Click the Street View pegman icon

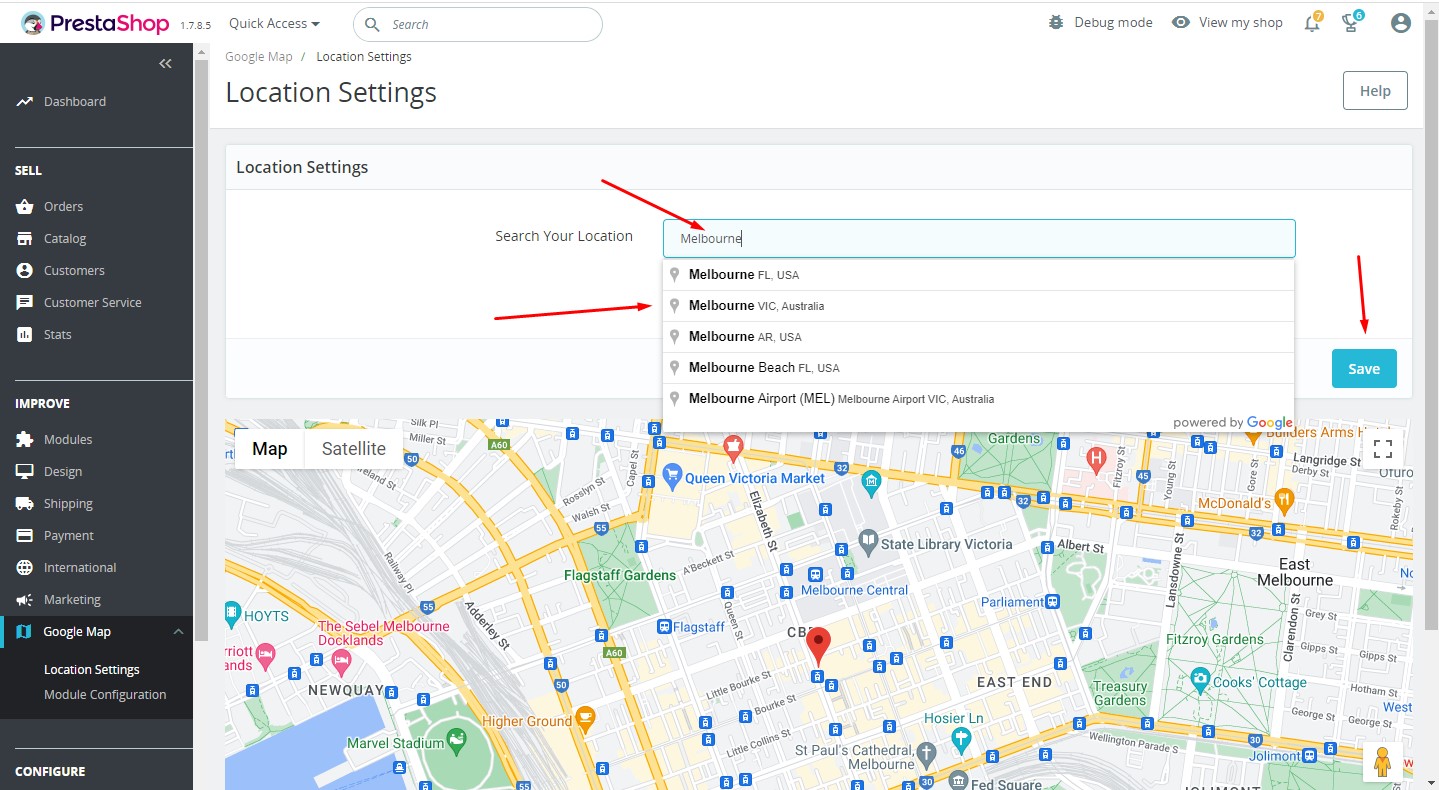pyautogui.click(x=1383, y=762)
